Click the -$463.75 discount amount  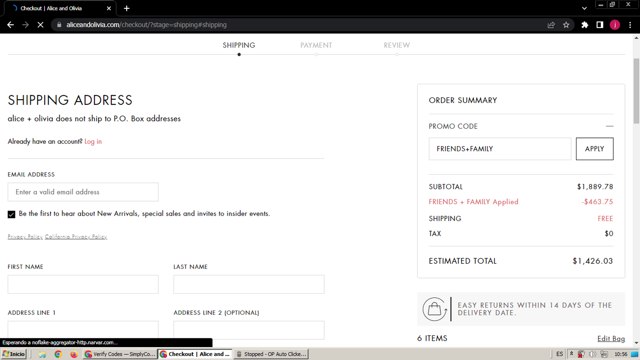pos(598,202)
